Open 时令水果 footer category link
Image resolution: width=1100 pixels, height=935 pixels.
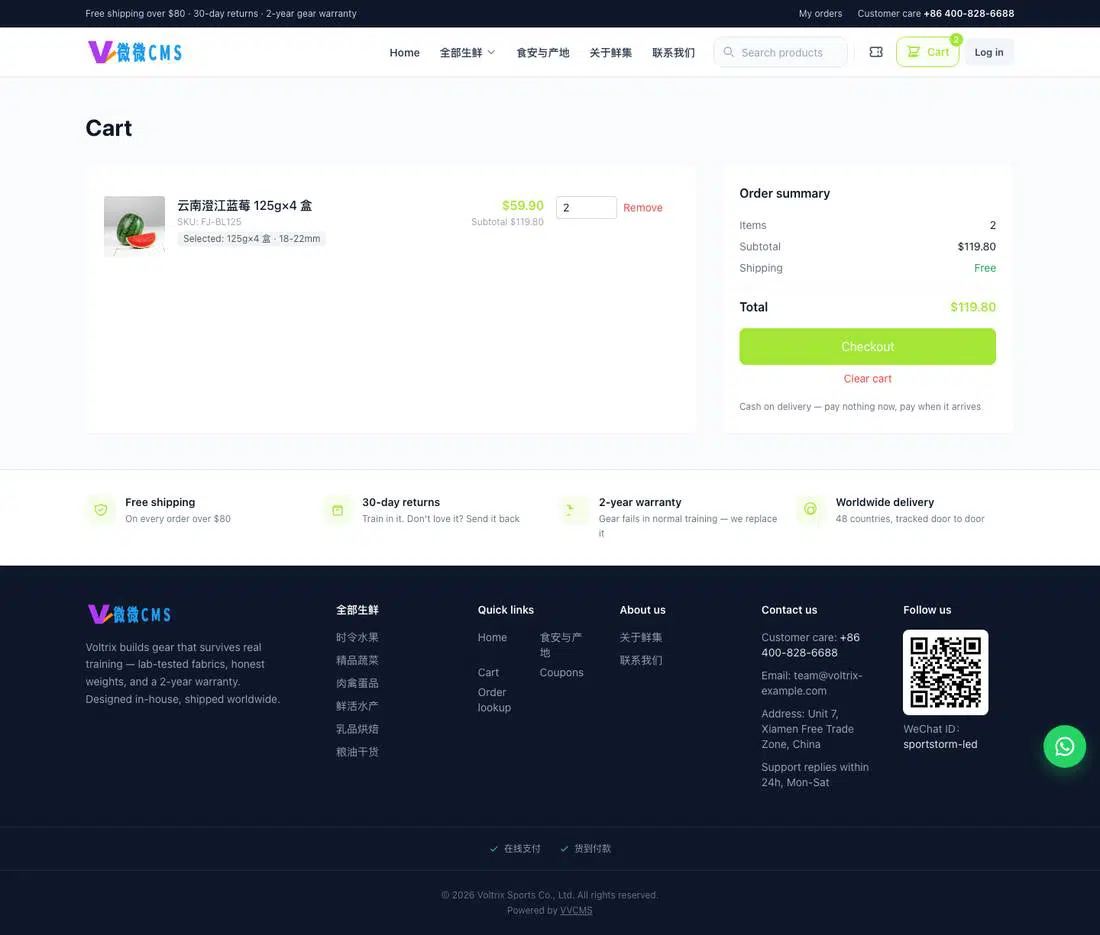click(357, 638)
